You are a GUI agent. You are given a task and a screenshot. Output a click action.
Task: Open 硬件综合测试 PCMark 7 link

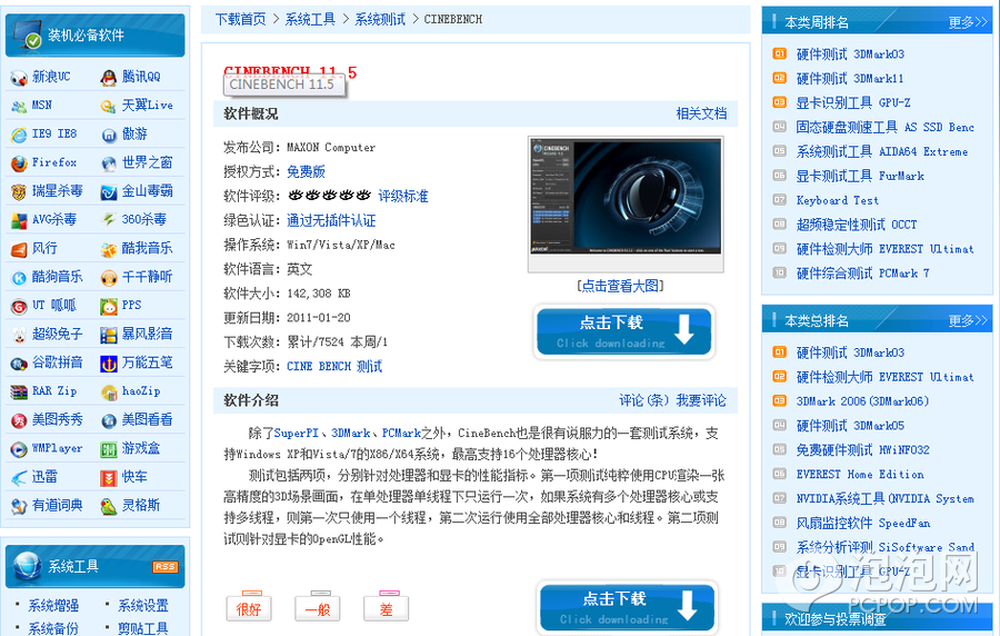coord(863,273)
